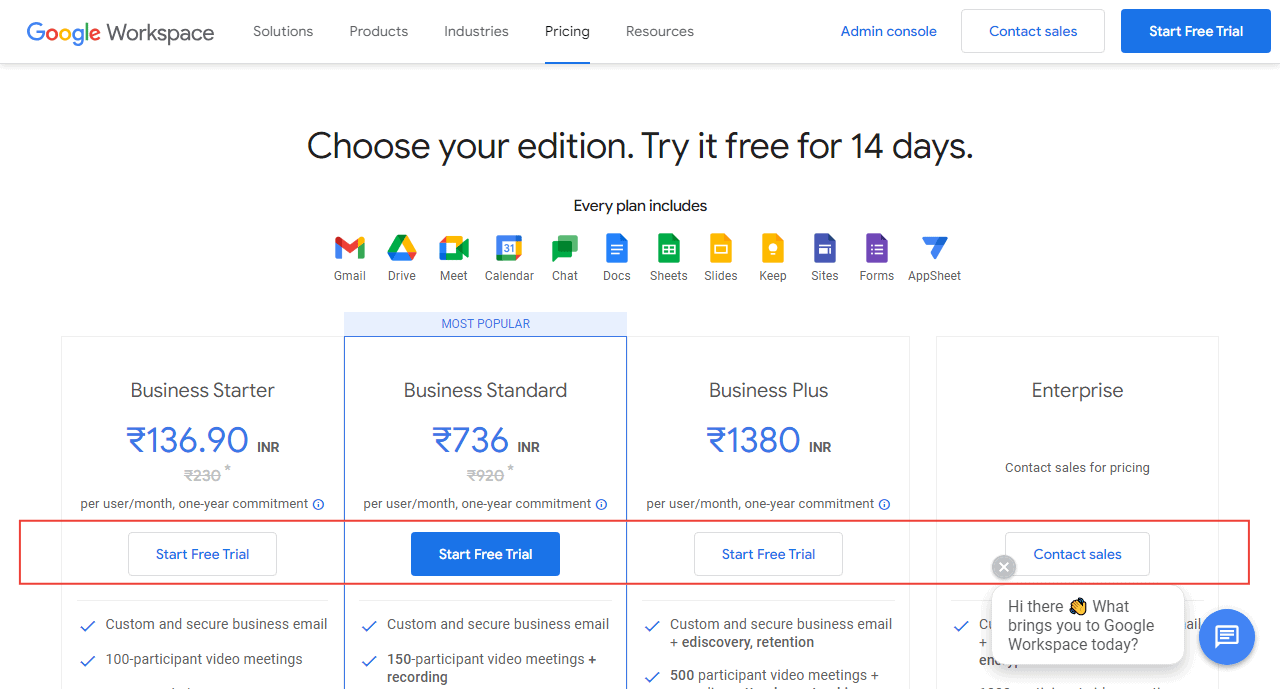
Task: Dismiss the chat greeting popup
Action: point(1003,567)
